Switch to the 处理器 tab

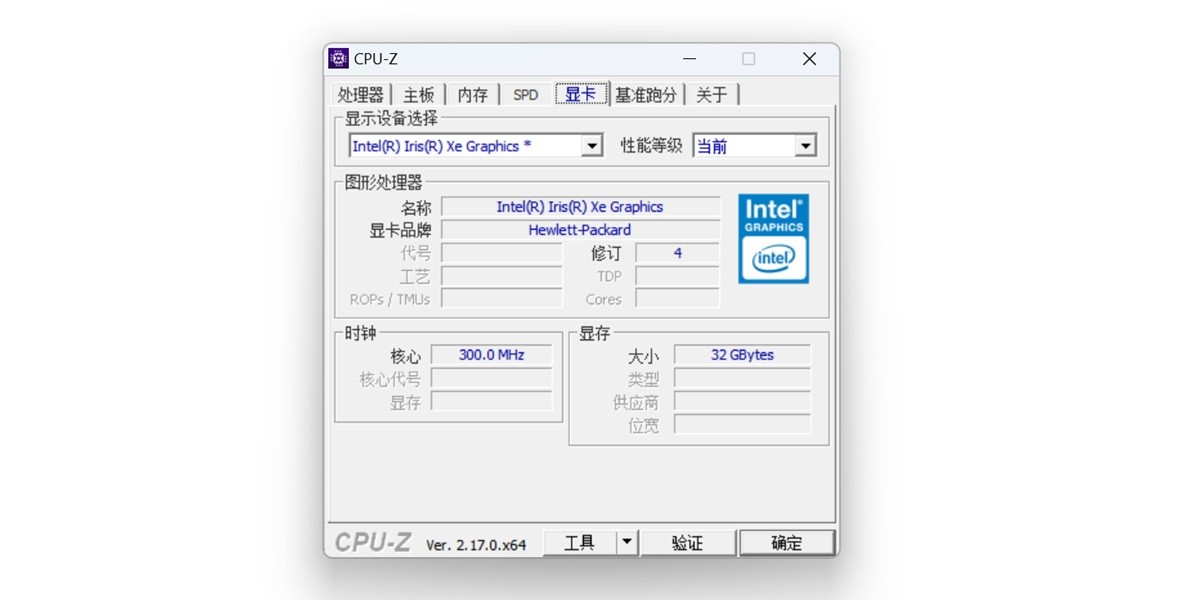pyautogui.click(x=361, y=94)
